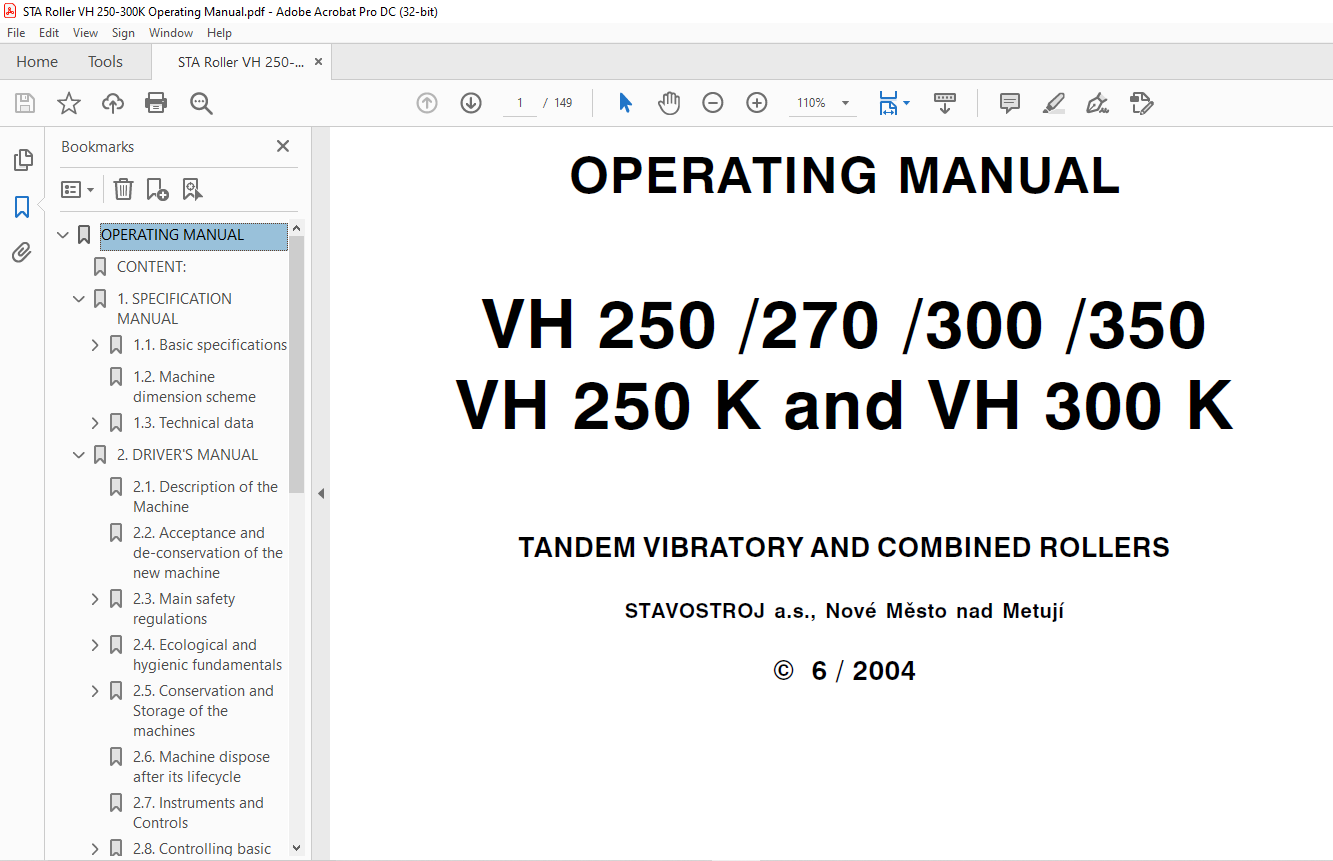The image size is (1333, 861).
Task: Open fit page options dropdown arrow
Action: coord(907,103)
